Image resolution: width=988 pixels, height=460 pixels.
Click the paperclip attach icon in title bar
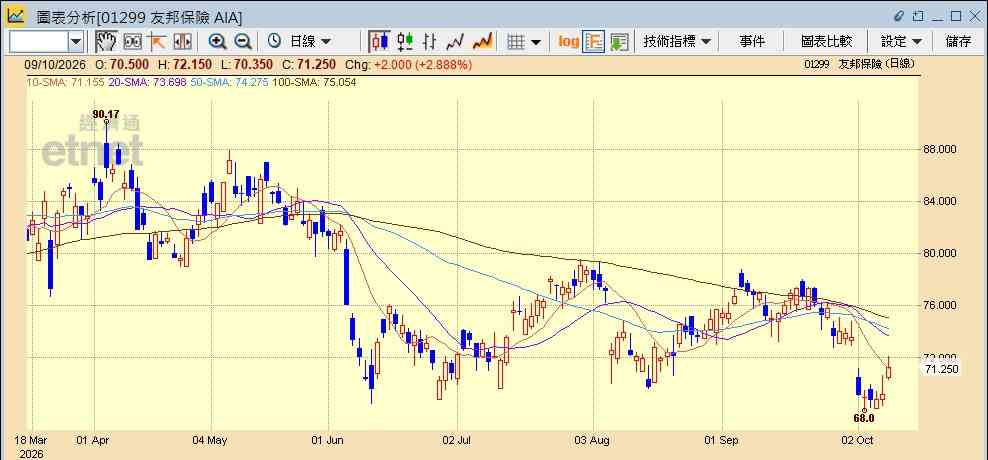899,15
